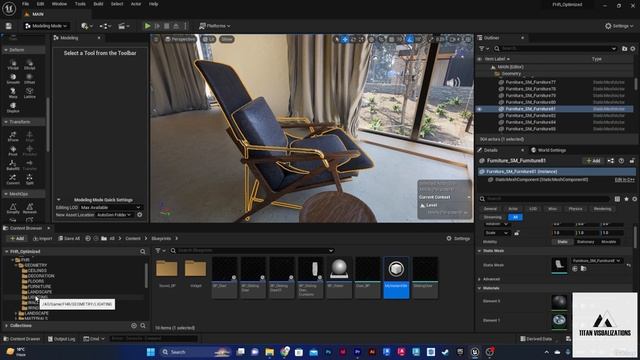Image resolution: width=640 pixels, height=360 pixels.
Task: Open the Editing LOD dropdown
Action: point(111,207)
